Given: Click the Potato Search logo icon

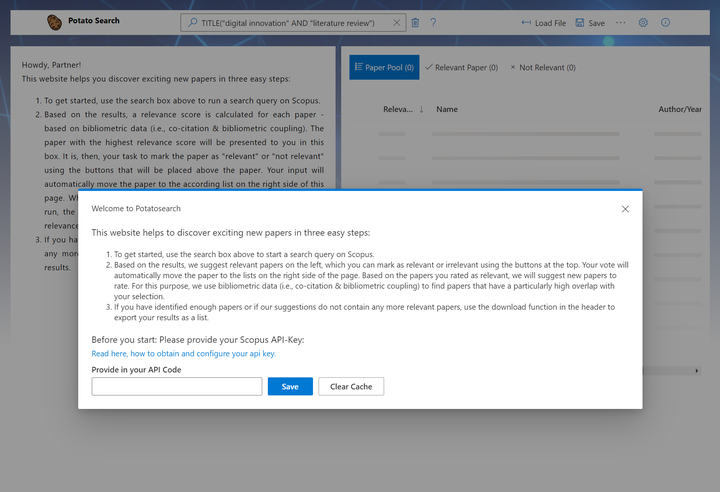Looking at the screenshot, I should [54, 22].
